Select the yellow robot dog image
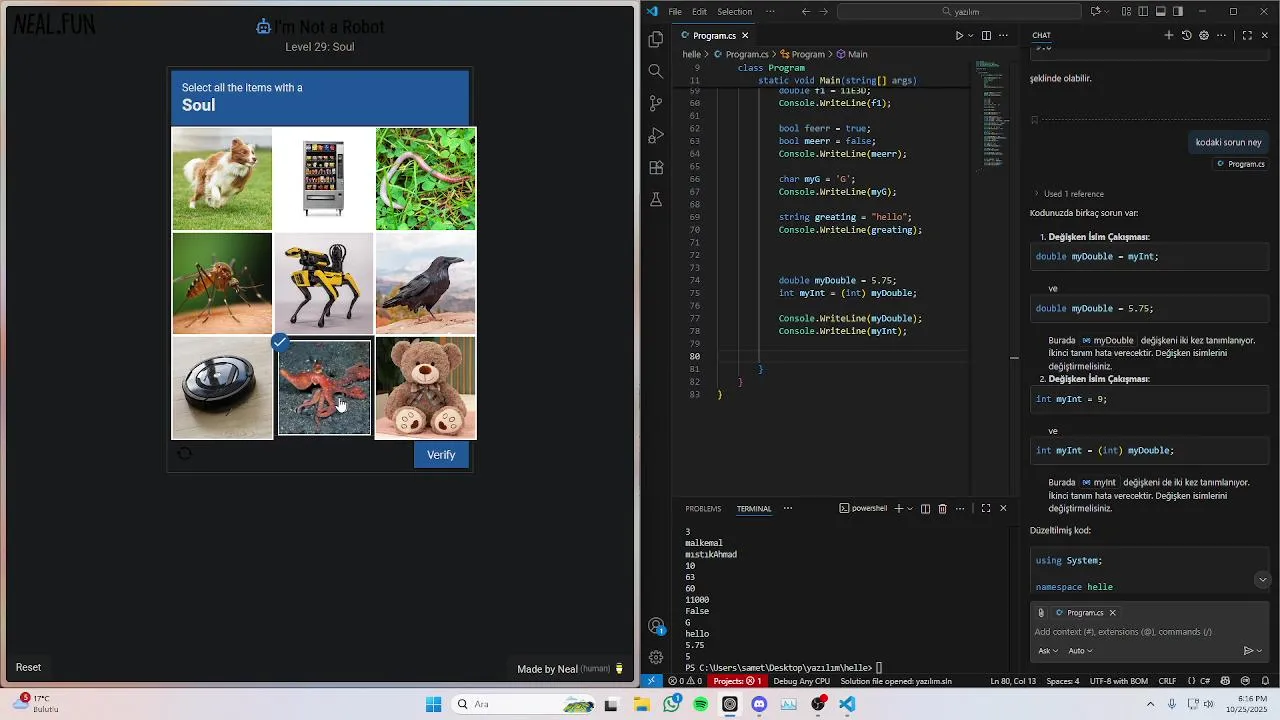 tap(324, 283)
